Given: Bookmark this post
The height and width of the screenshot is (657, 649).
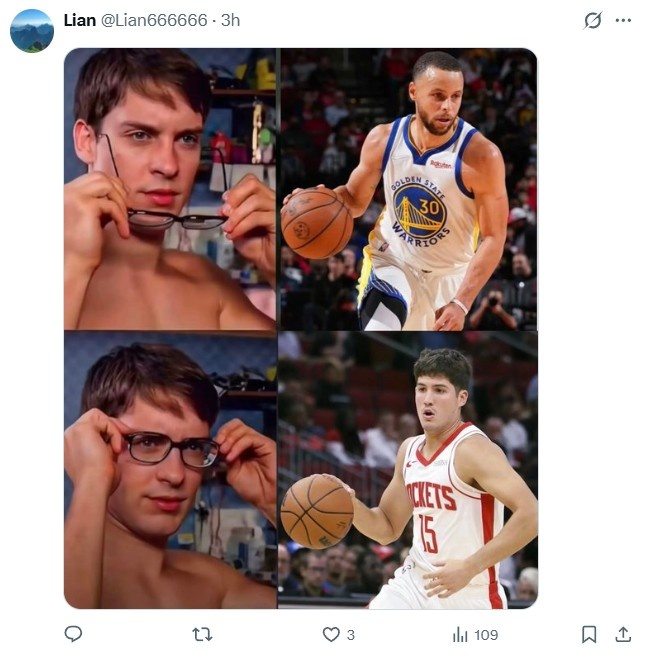Looking at the screenshot, I should coord(589,634).
